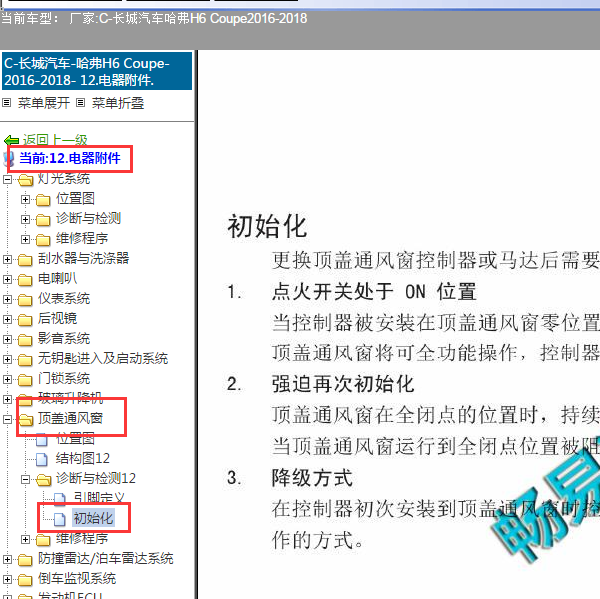Expand 维修程序 under 顶盖通风窗
Image resolution: width=600 pixels, height=599 pixels.
click(x=25, y=539)
